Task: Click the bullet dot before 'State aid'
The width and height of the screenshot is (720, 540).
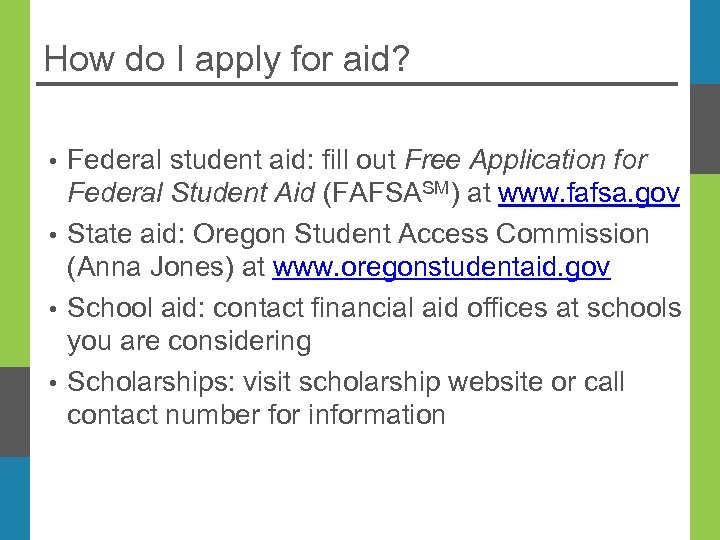Action: tap(50, 236)
